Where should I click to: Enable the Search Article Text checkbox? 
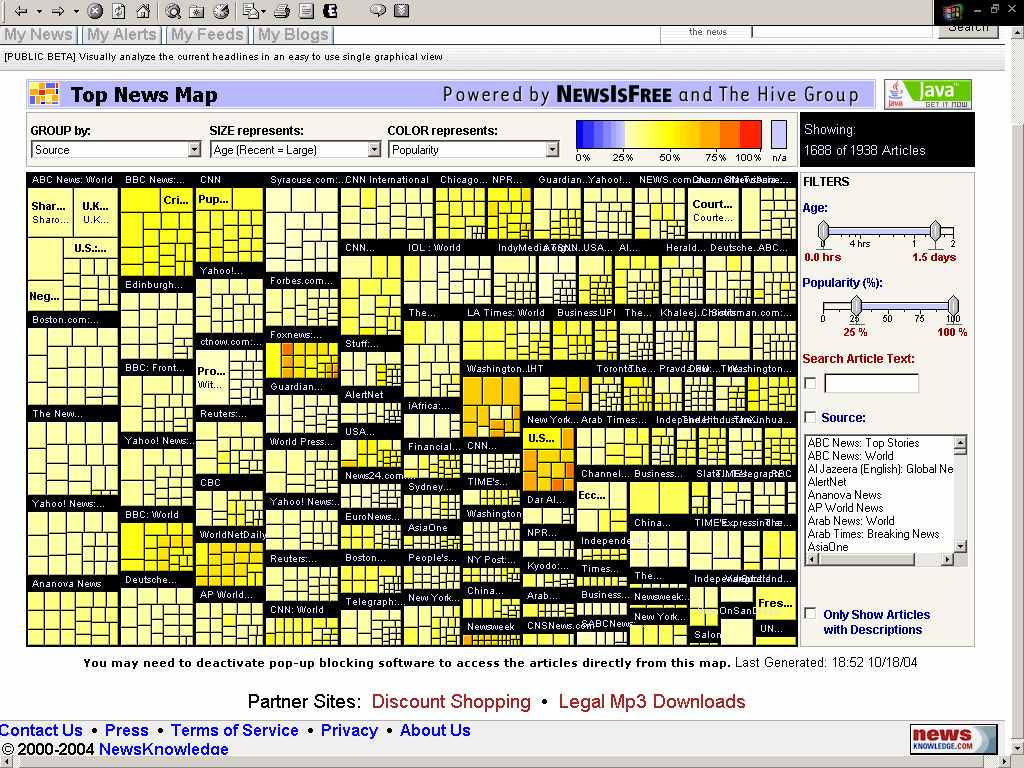tap(810, 383)
